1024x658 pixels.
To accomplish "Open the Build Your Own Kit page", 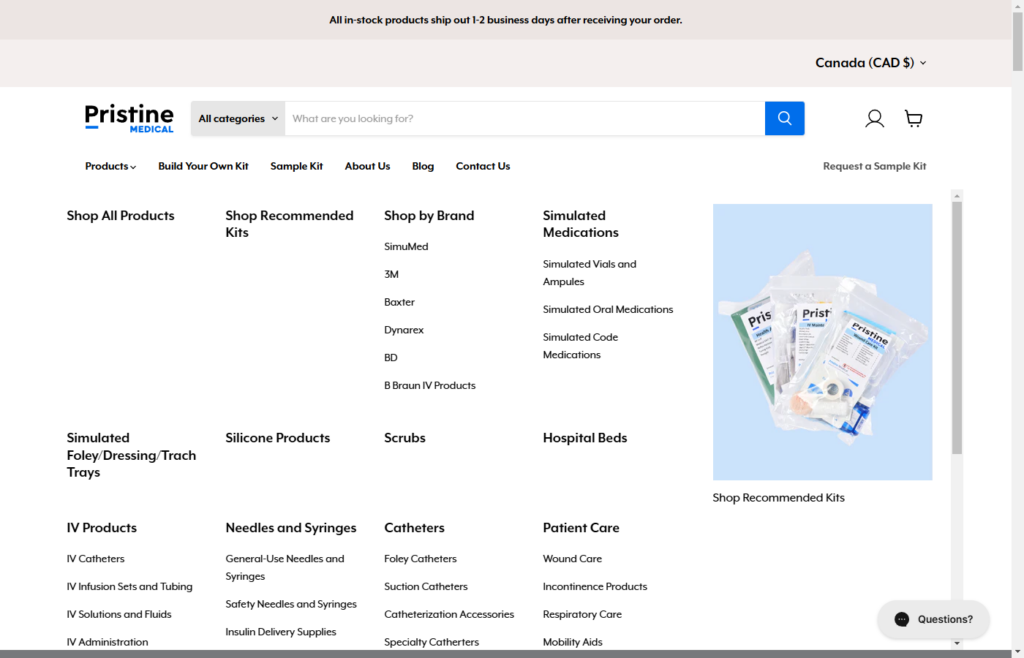I will 203,166.
